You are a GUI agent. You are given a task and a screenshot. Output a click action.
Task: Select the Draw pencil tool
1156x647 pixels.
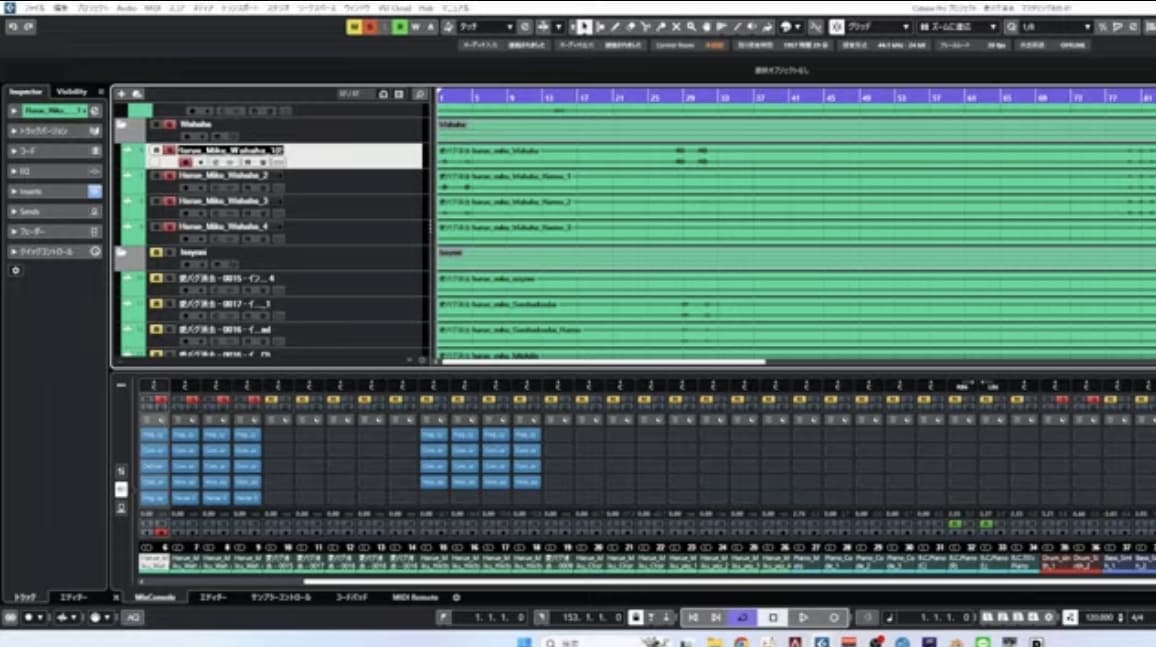(x=615, y=27)
